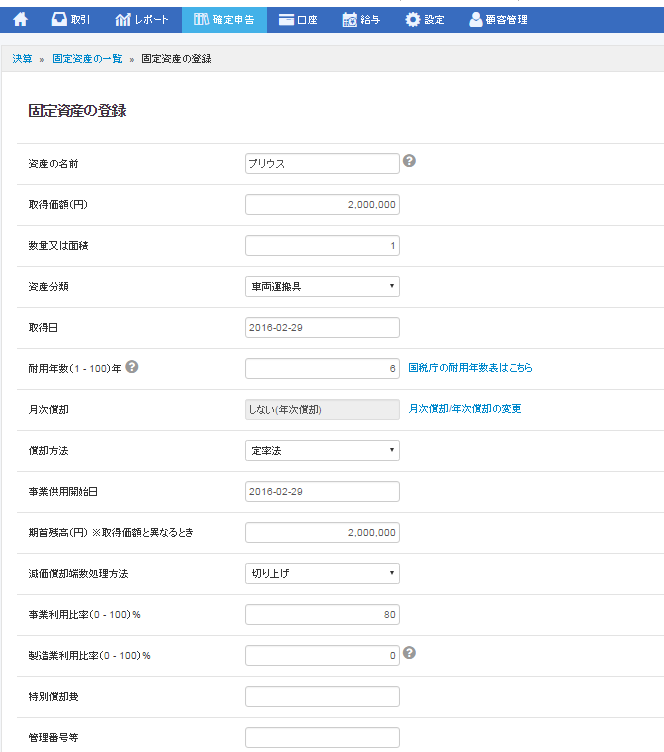
Task: Click help icon next to 資産の名前 field
Action: tap(409, 161)
